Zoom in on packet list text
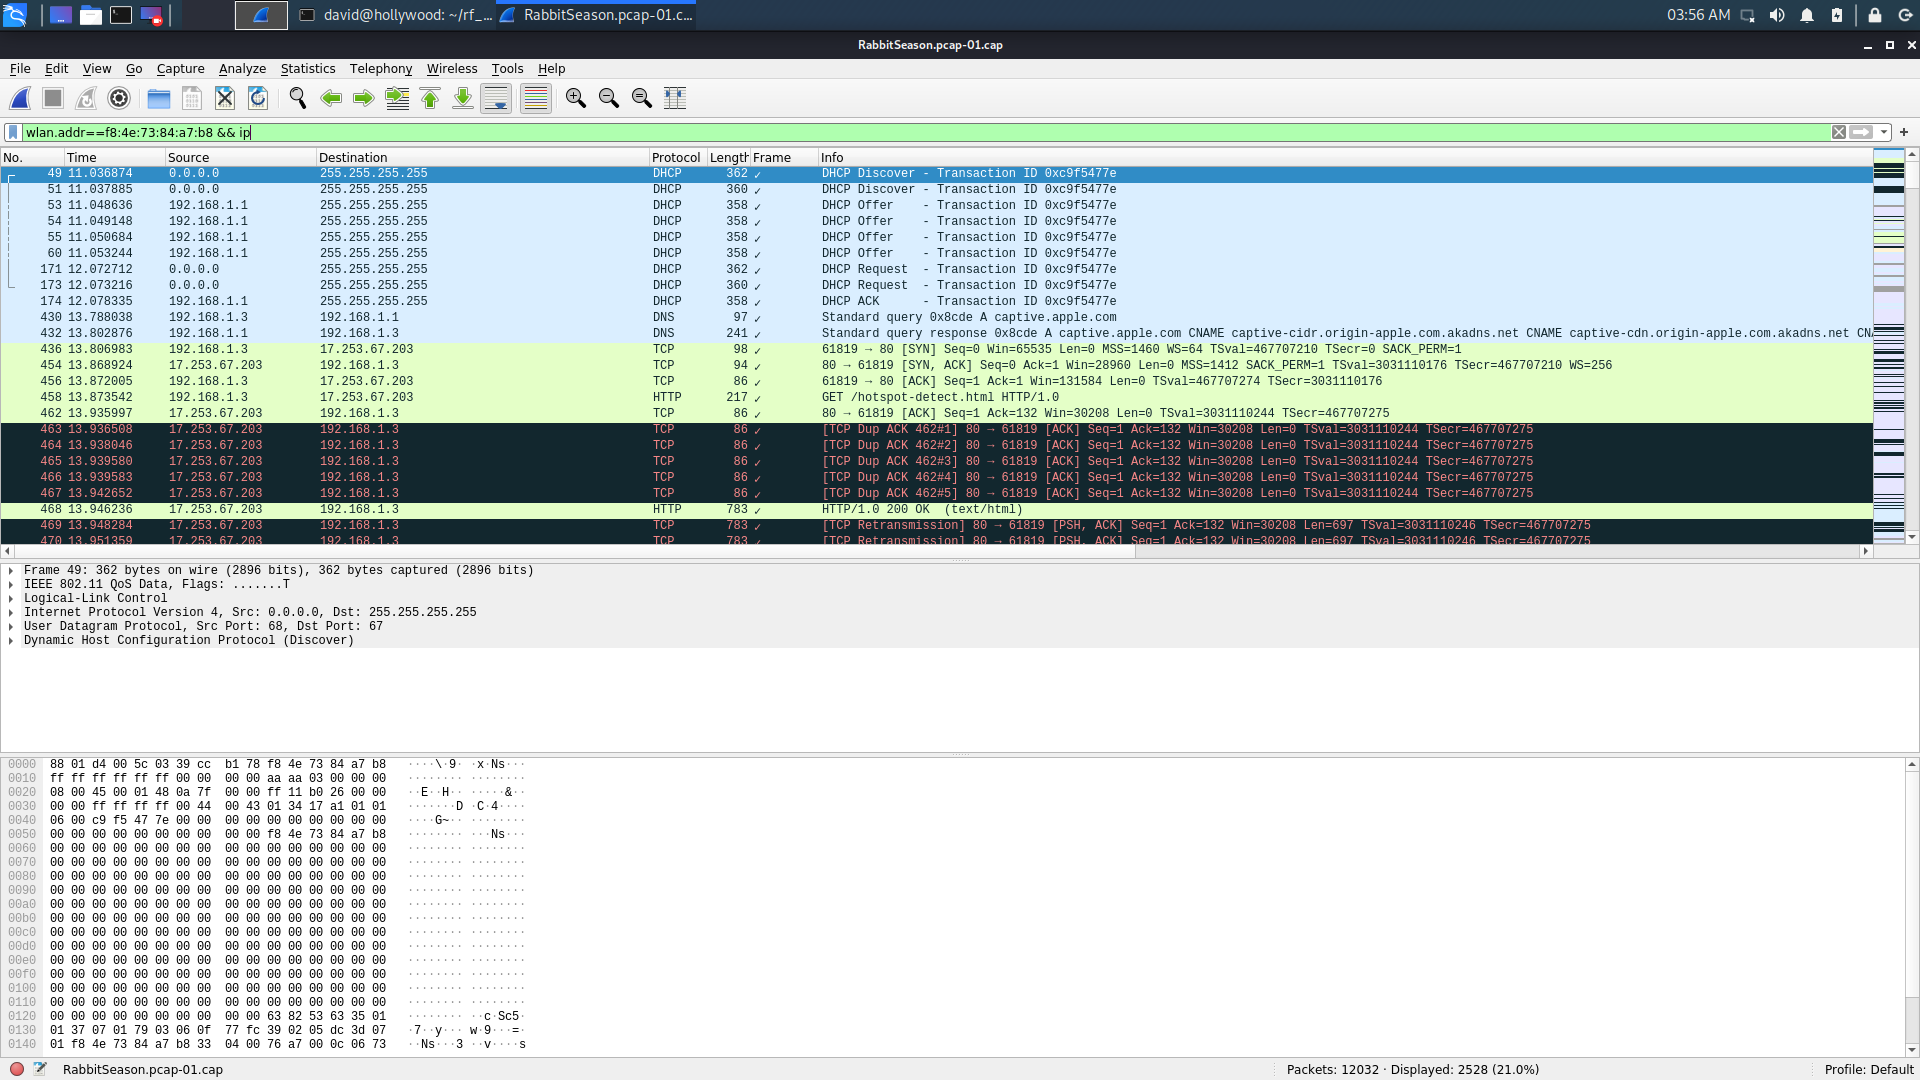This screenshot has width=1920, height=1080. click(575, 98)
